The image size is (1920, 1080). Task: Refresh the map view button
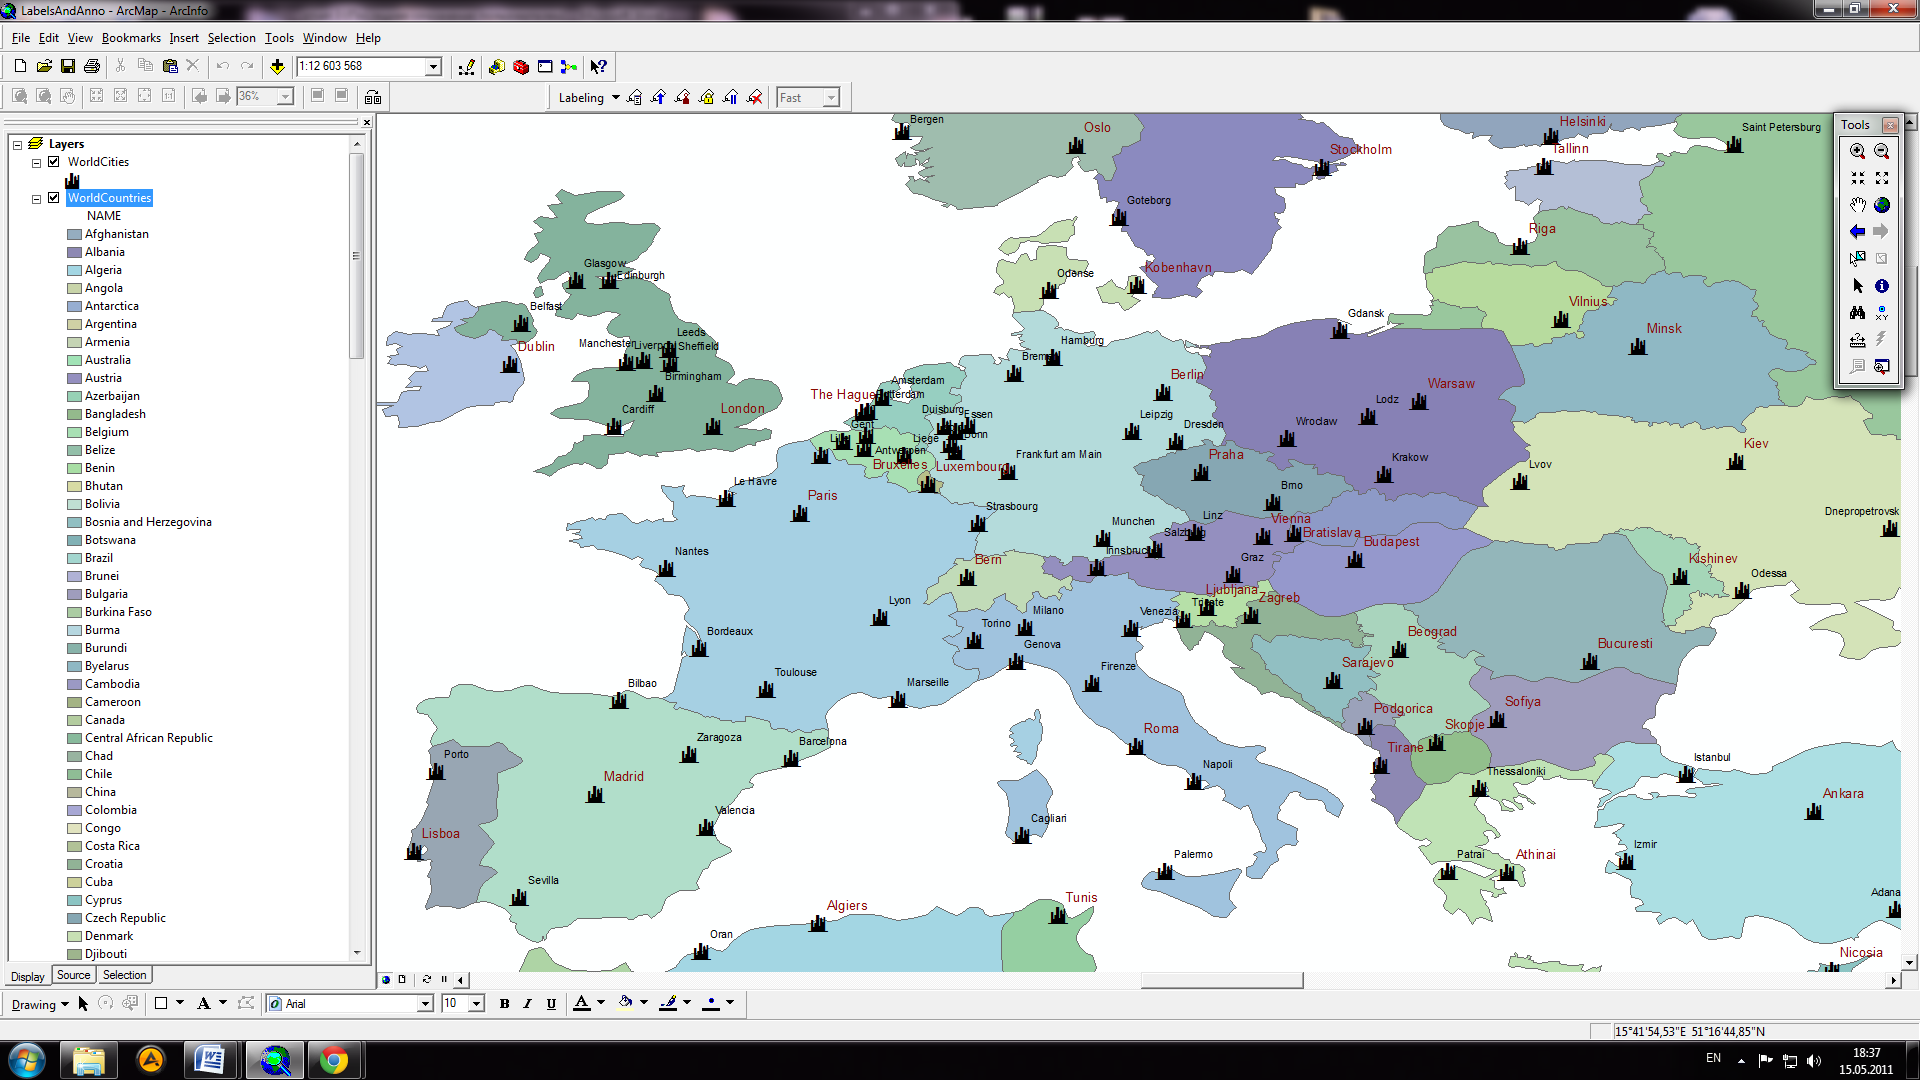tap(427, 979)
